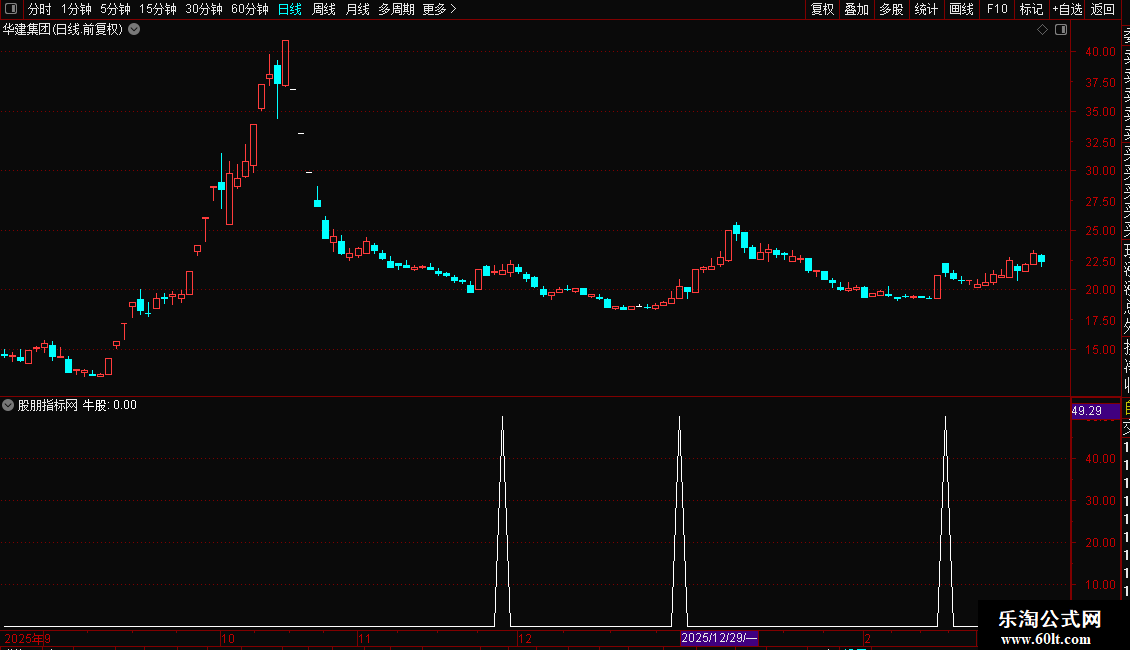Click the 返回 back button
The image size is (1130, 650).
click(x=1103, y=9)
